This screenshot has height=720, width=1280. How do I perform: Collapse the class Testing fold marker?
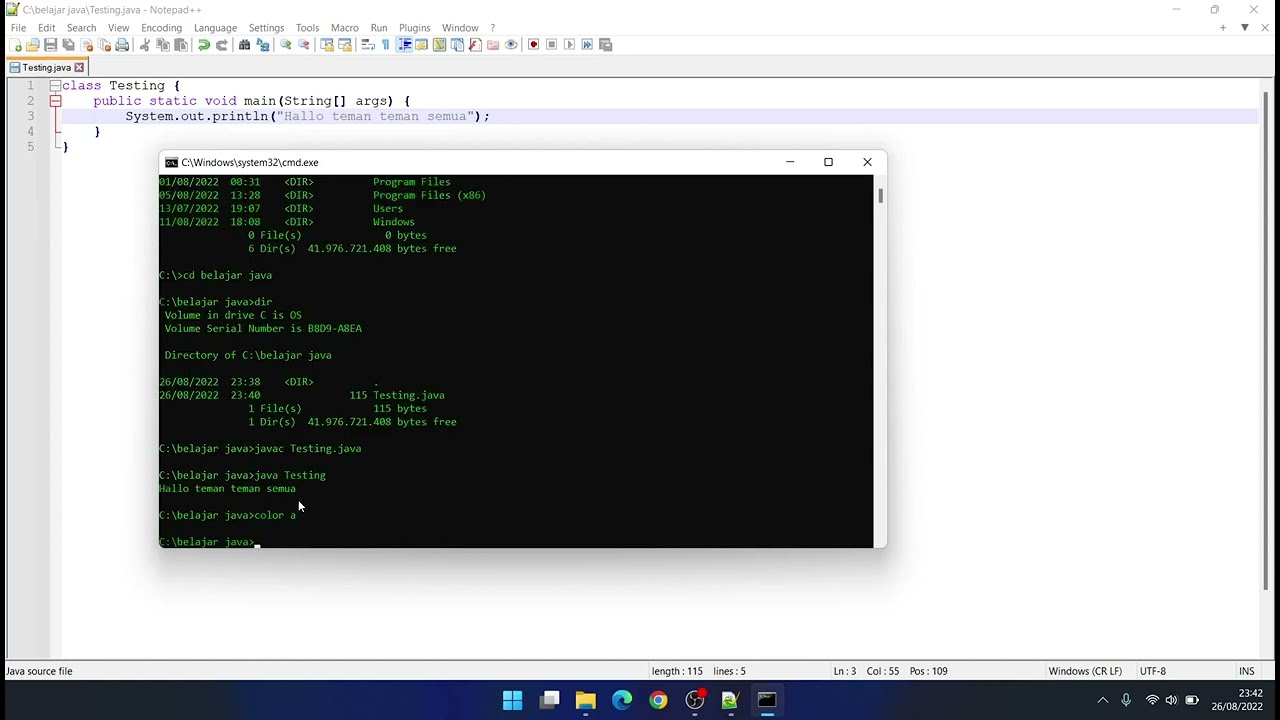(x=55, y=86)
